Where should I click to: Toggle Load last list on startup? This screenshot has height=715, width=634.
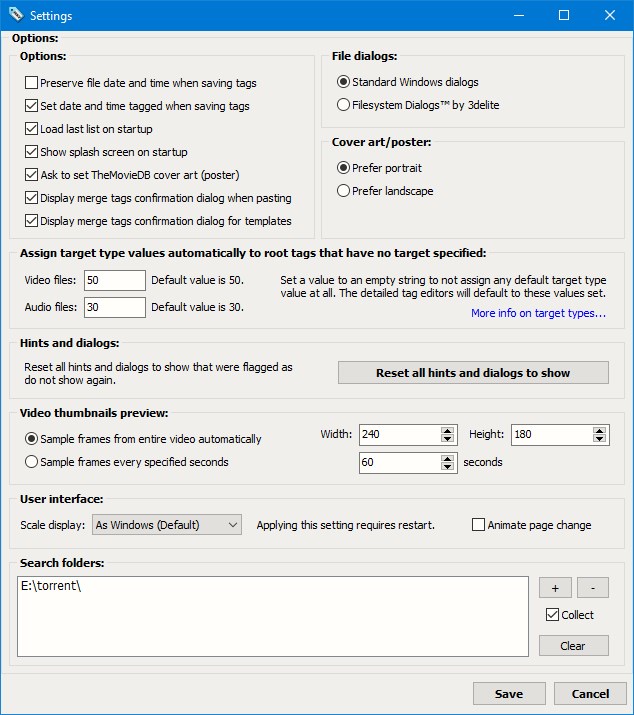tap(32, 129)
